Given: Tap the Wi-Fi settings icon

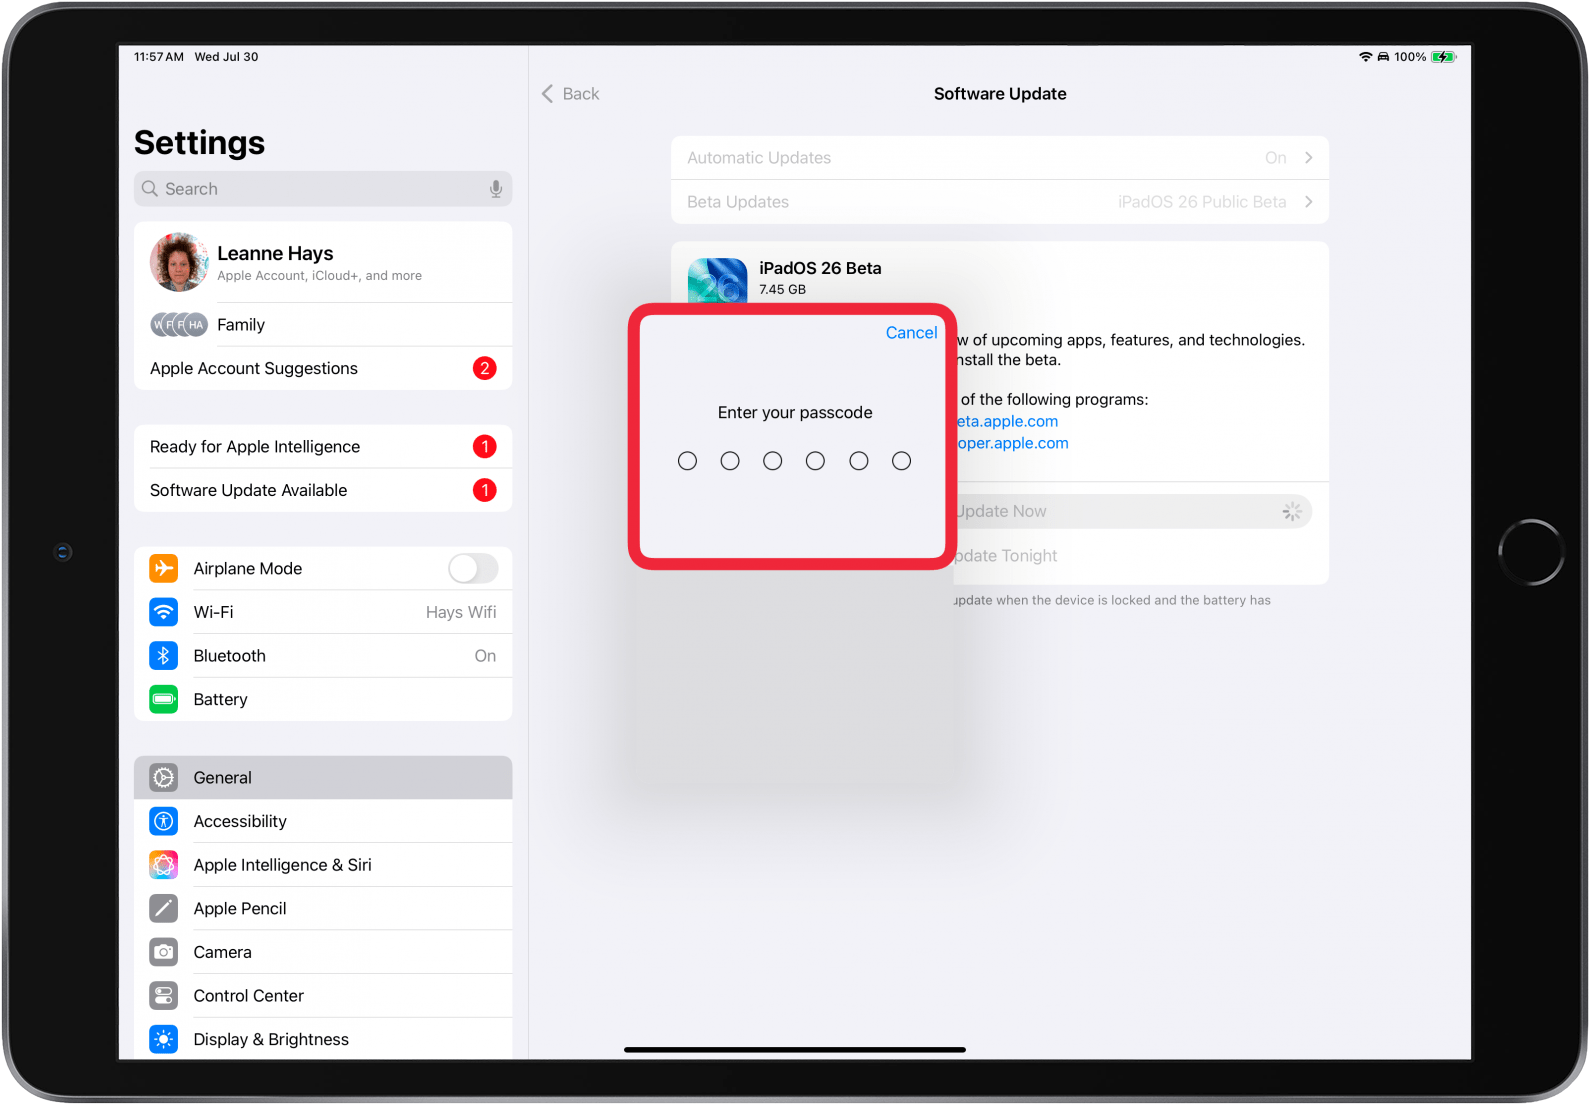Looking at the screenshot, I should (163, 612).
